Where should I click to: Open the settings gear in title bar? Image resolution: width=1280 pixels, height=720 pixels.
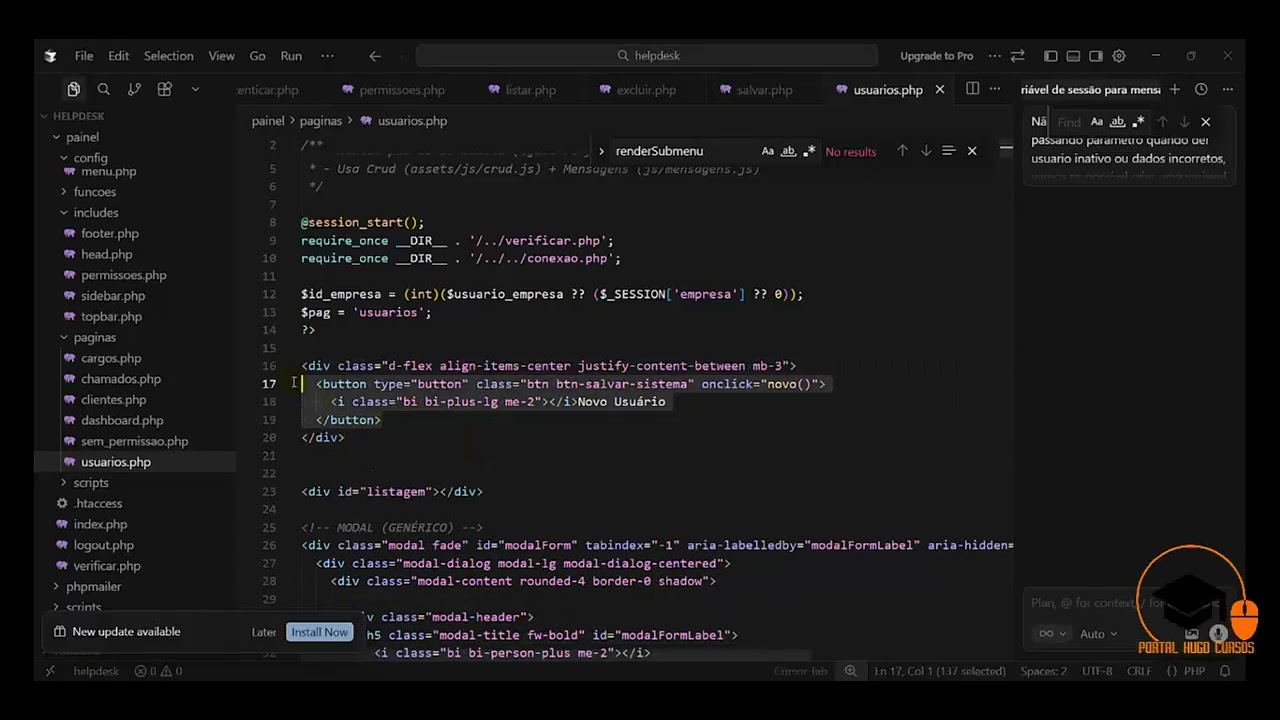(1119, 56)
